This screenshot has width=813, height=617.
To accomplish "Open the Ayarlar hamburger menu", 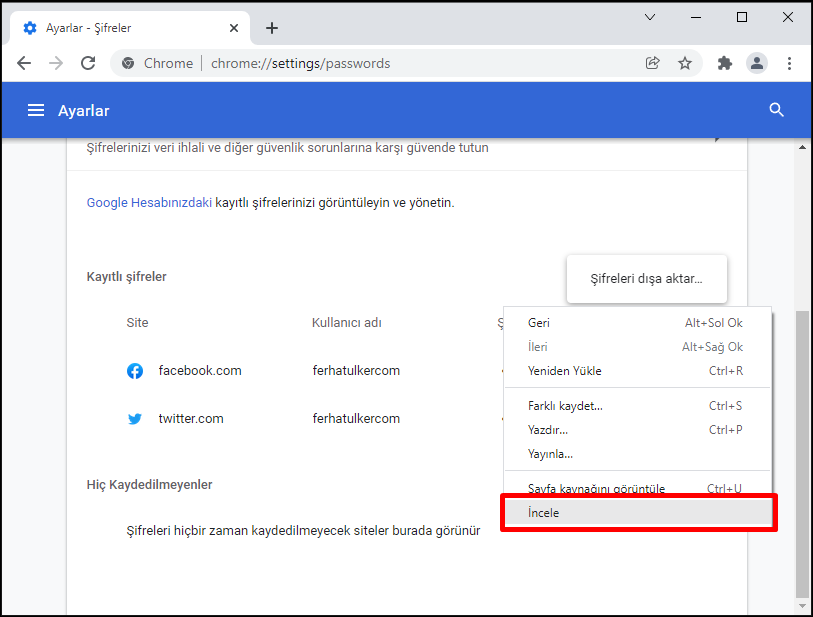I will tap(35, 110).
